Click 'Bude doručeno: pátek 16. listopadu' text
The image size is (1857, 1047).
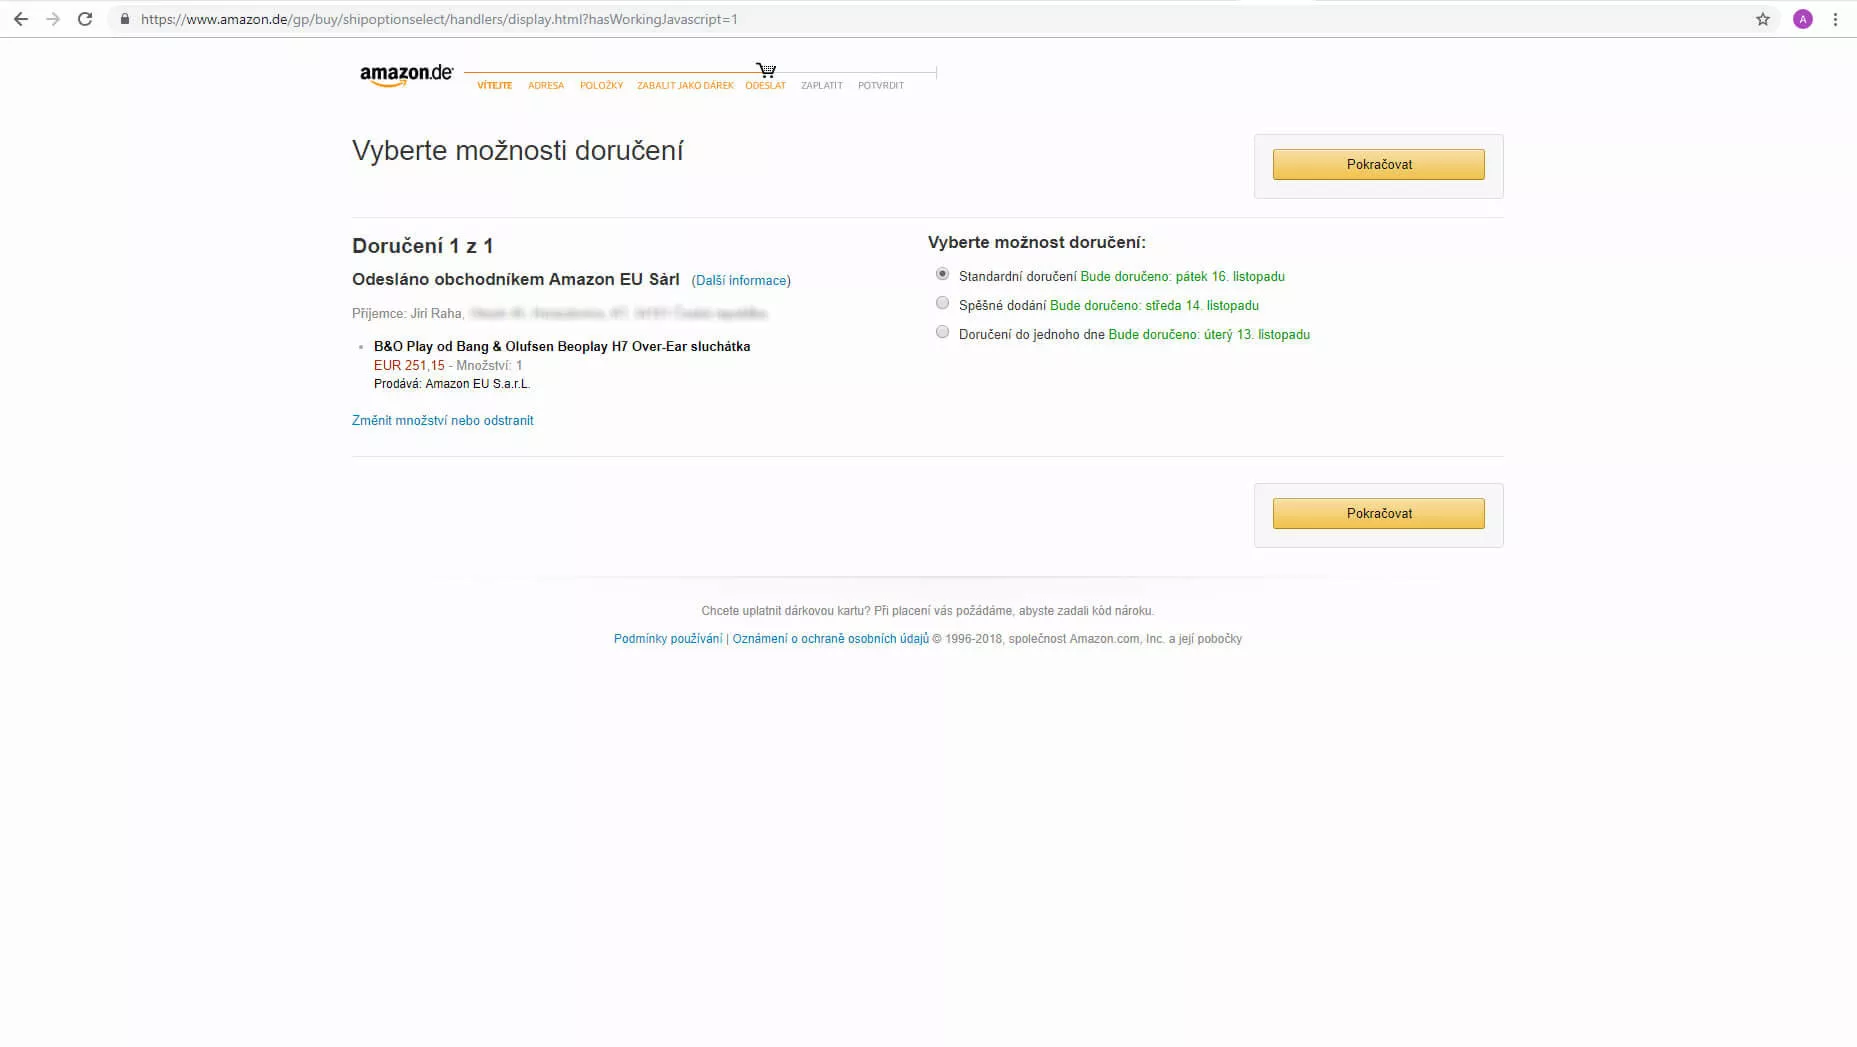(x=1182, y=277)
